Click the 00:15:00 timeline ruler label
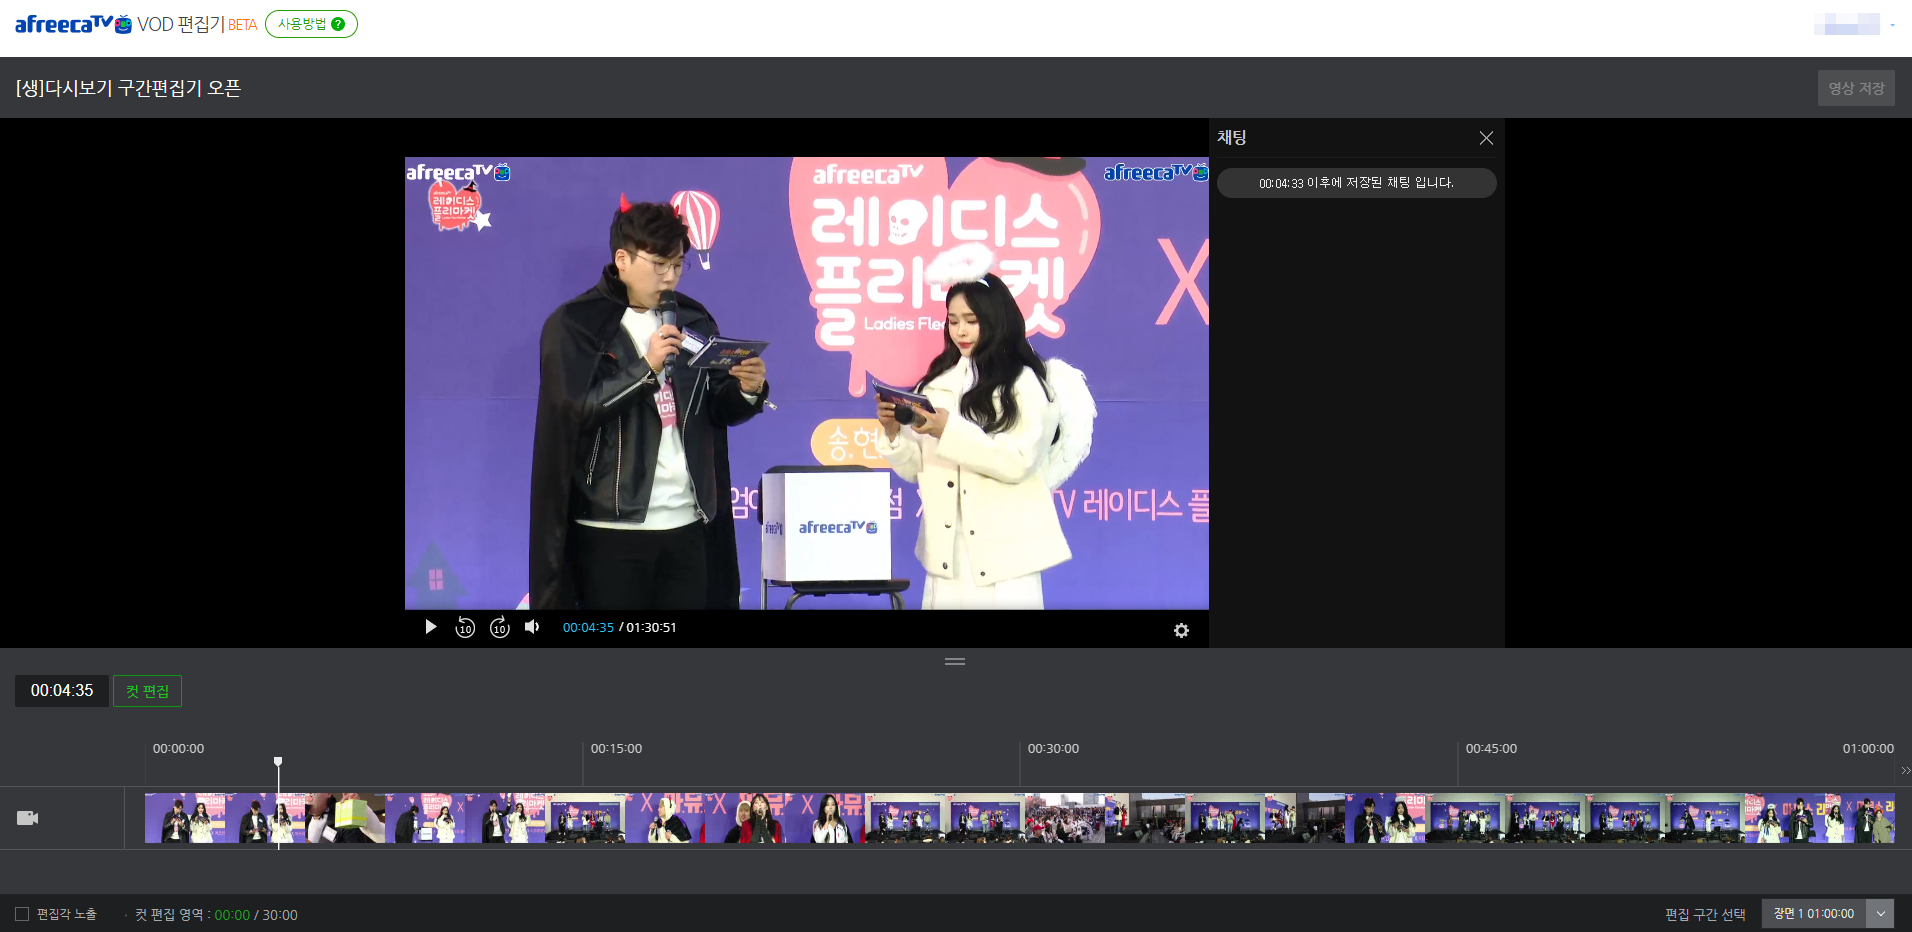 pos(616,749)
